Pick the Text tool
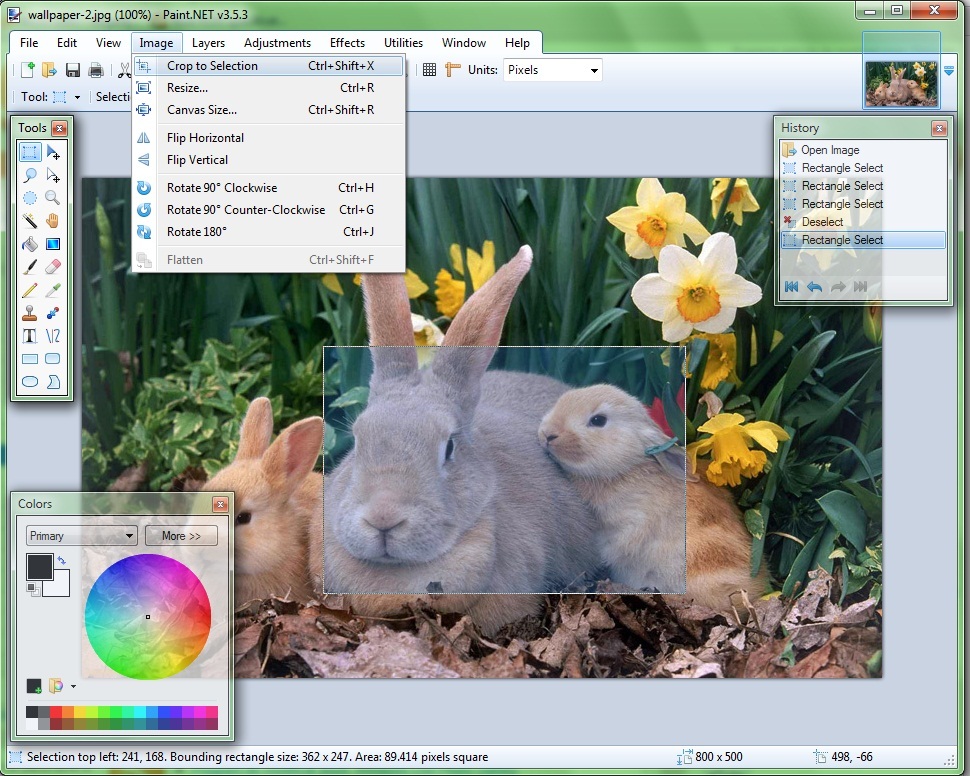Viewport: 970px width, 776px height. click(x=30, y=335)
